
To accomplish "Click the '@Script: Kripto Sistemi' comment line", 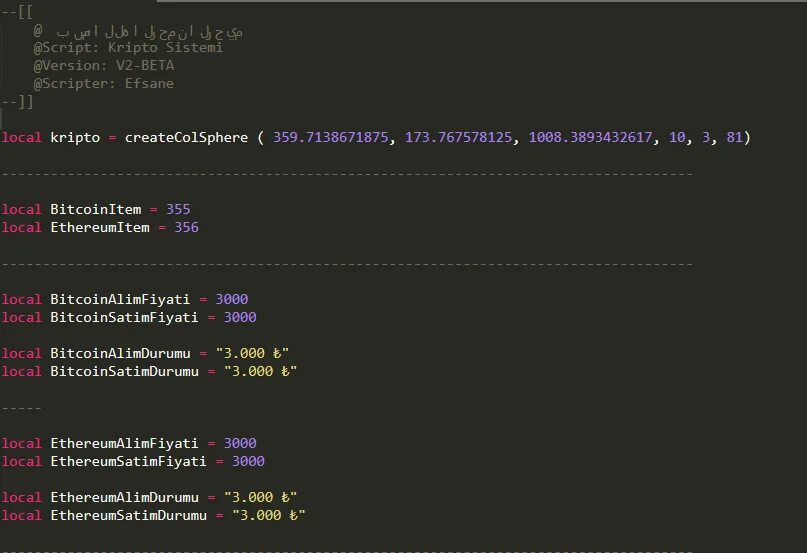I will (128, 48).
